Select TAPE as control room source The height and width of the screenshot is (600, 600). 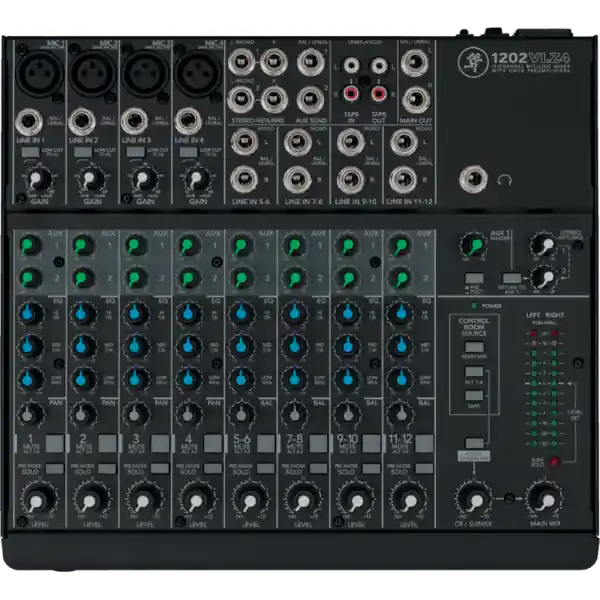(x=474, y=396)
